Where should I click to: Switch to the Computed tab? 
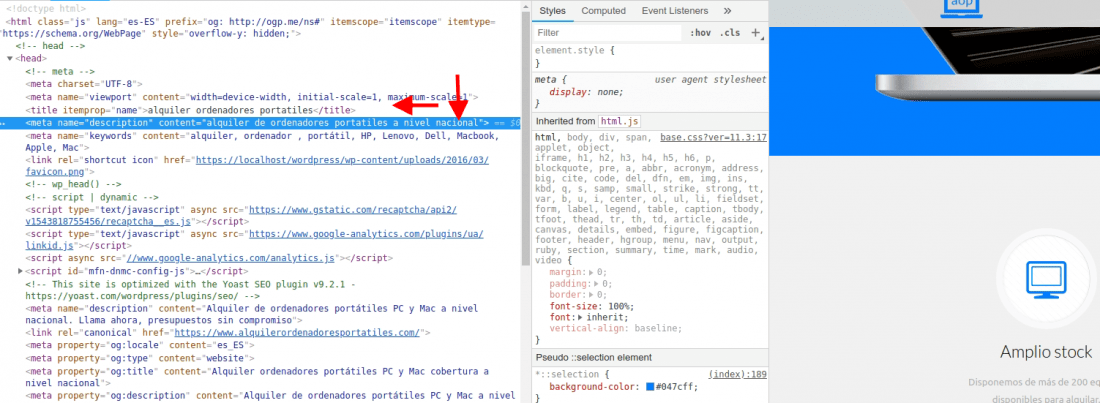(x=603, y=11)
